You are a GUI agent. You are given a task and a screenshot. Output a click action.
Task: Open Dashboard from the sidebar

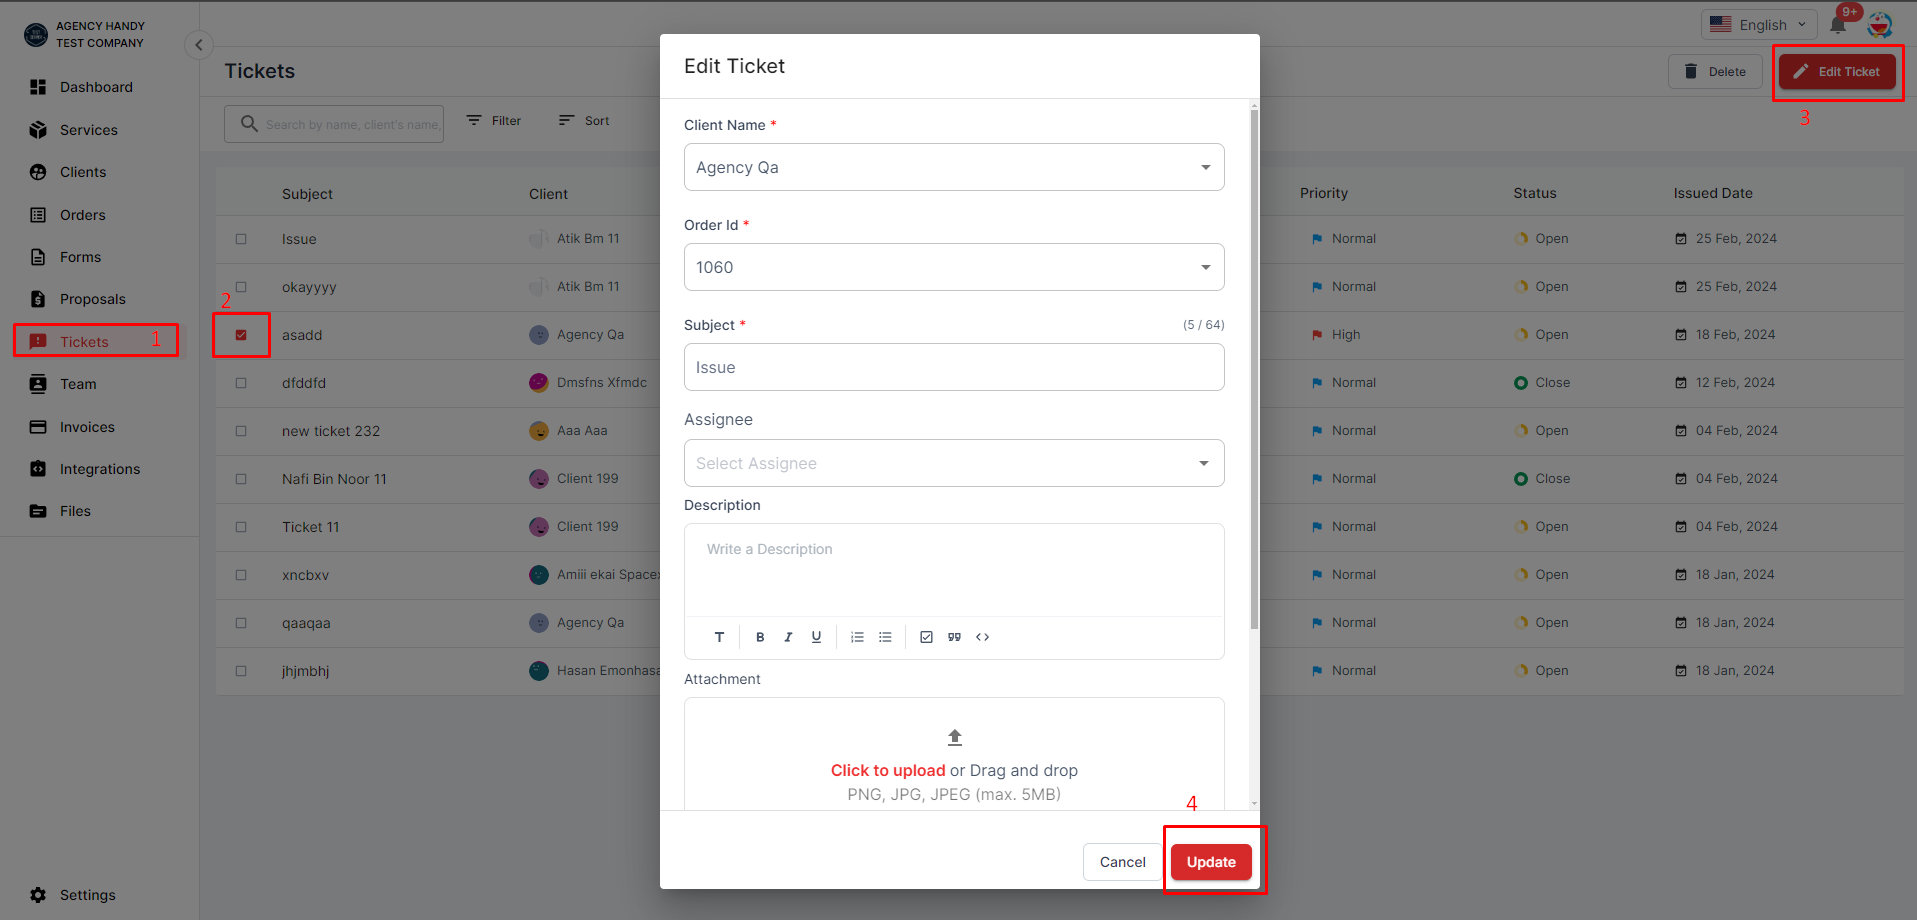point(96,87)
